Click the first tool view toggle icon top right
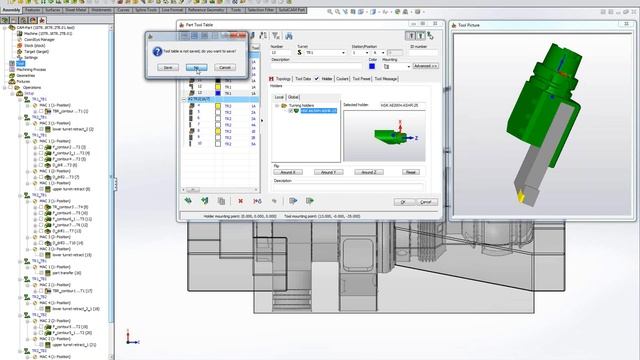The width and height of the screenshot is (640, 360). pyautogui.click(x=411, y=36)
